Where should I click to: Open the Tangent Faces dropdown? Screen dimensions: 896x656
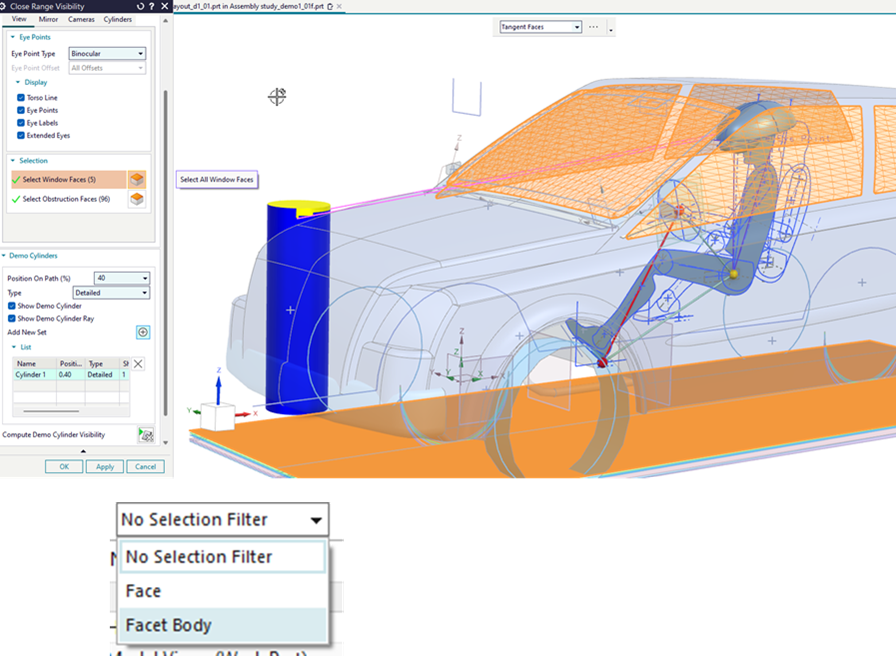pyautogui.click(x=540, y=27)
